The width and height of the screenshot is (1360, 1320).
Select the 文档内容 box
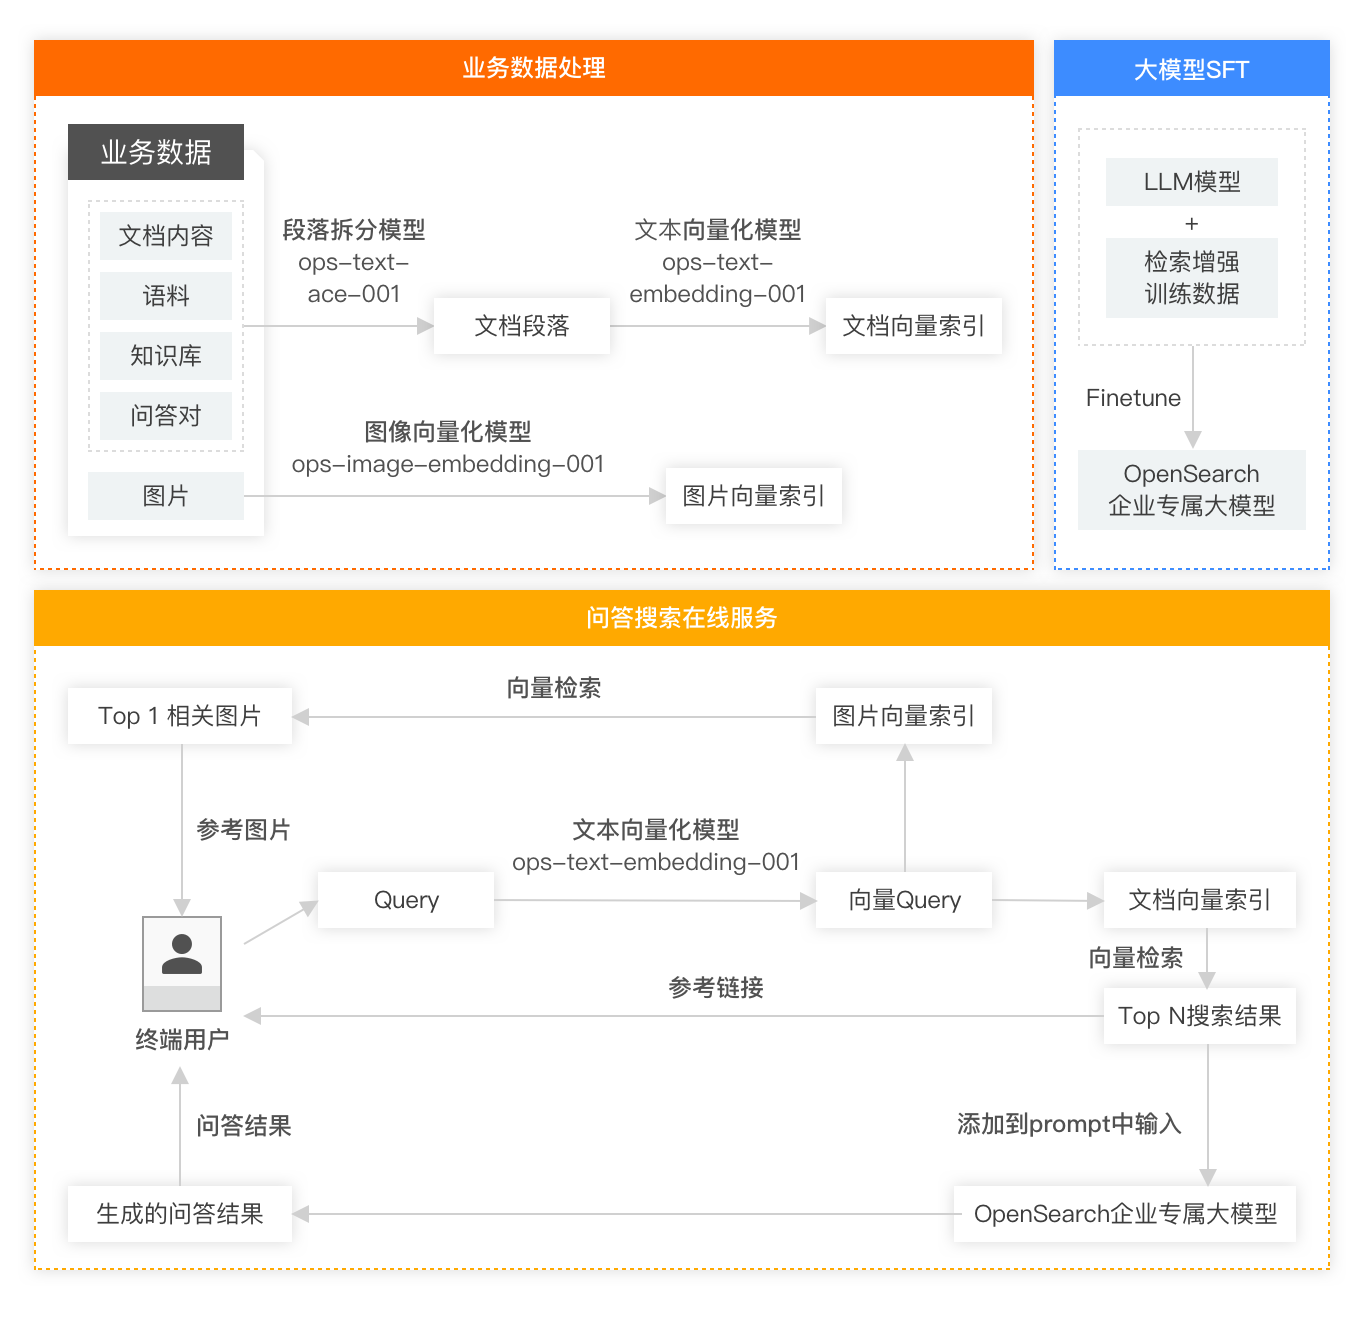166,236
